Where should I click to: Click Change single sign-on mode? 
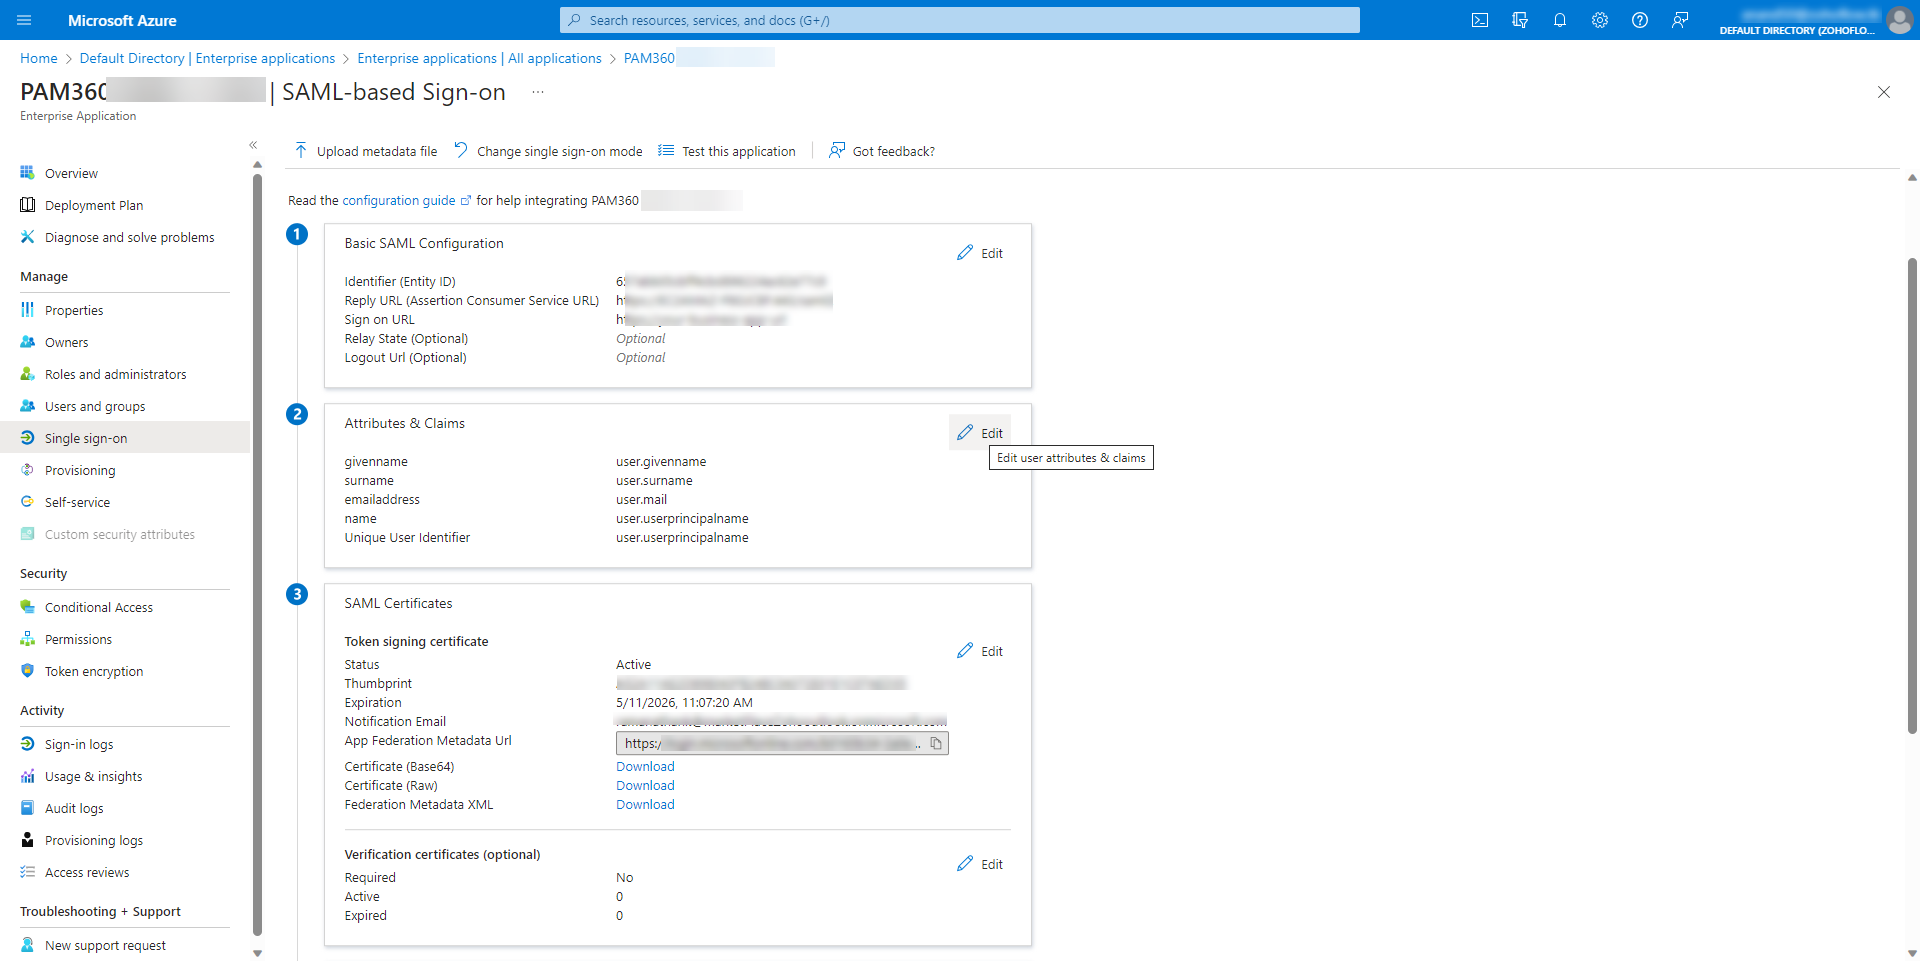(548, 151)
